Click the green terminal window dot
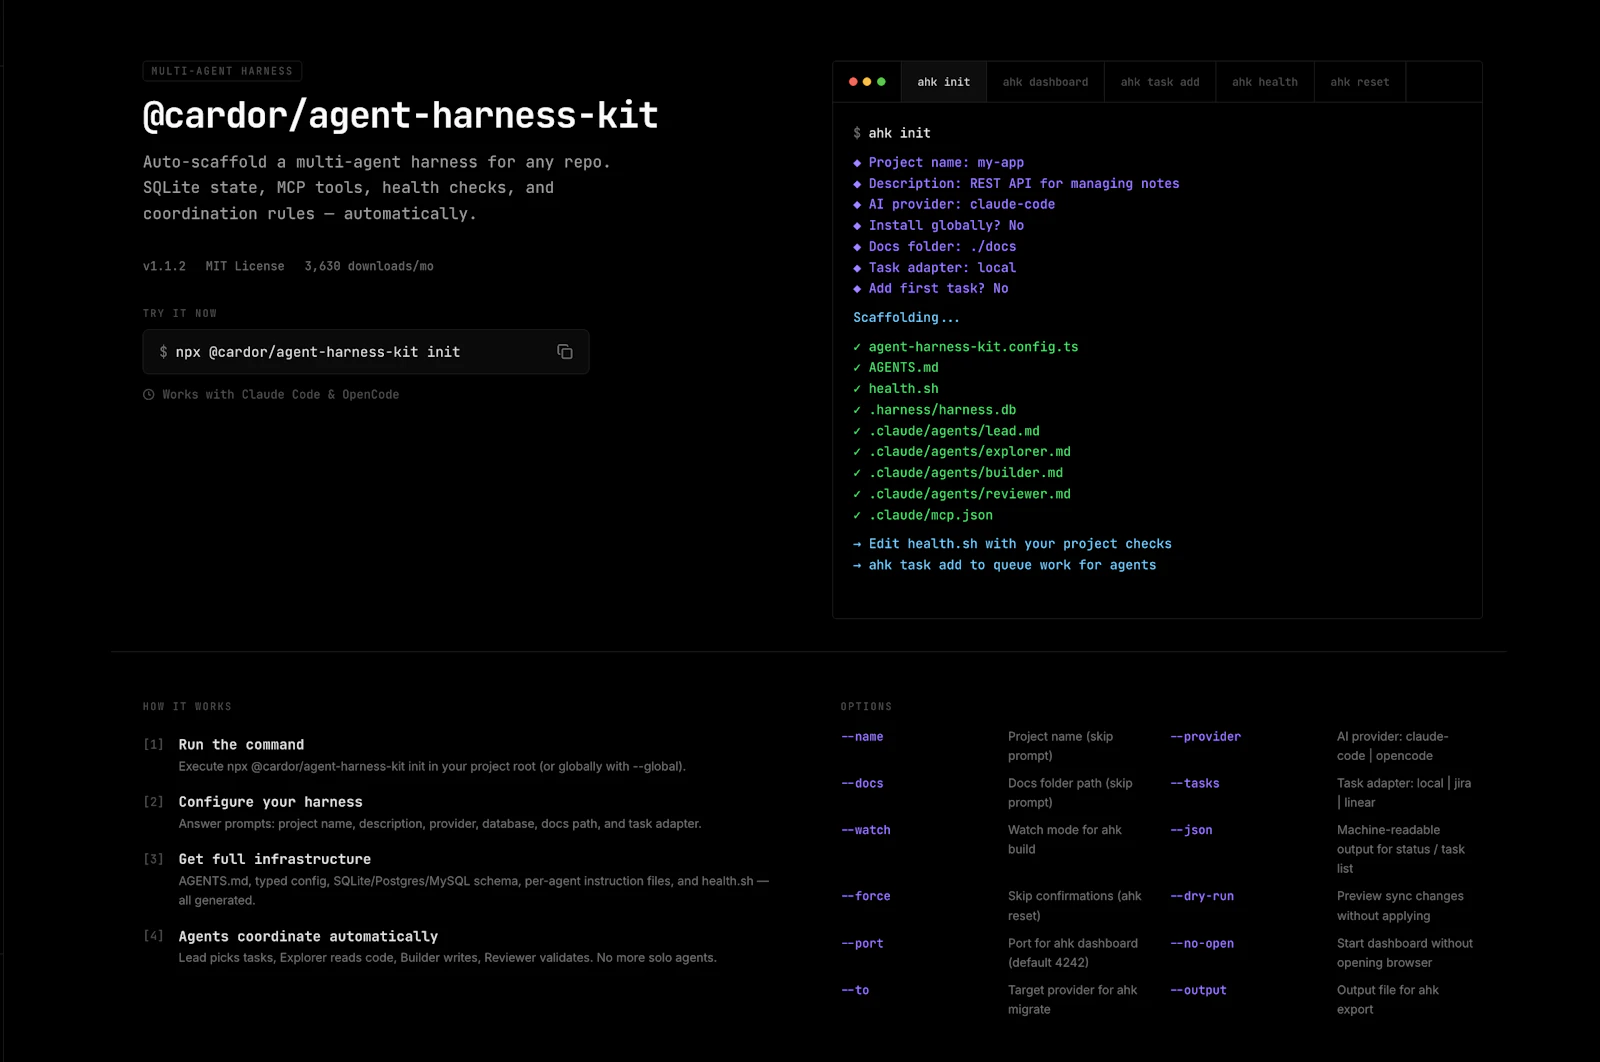The width and height of the screenshot is (1600, 1062). 881,82
